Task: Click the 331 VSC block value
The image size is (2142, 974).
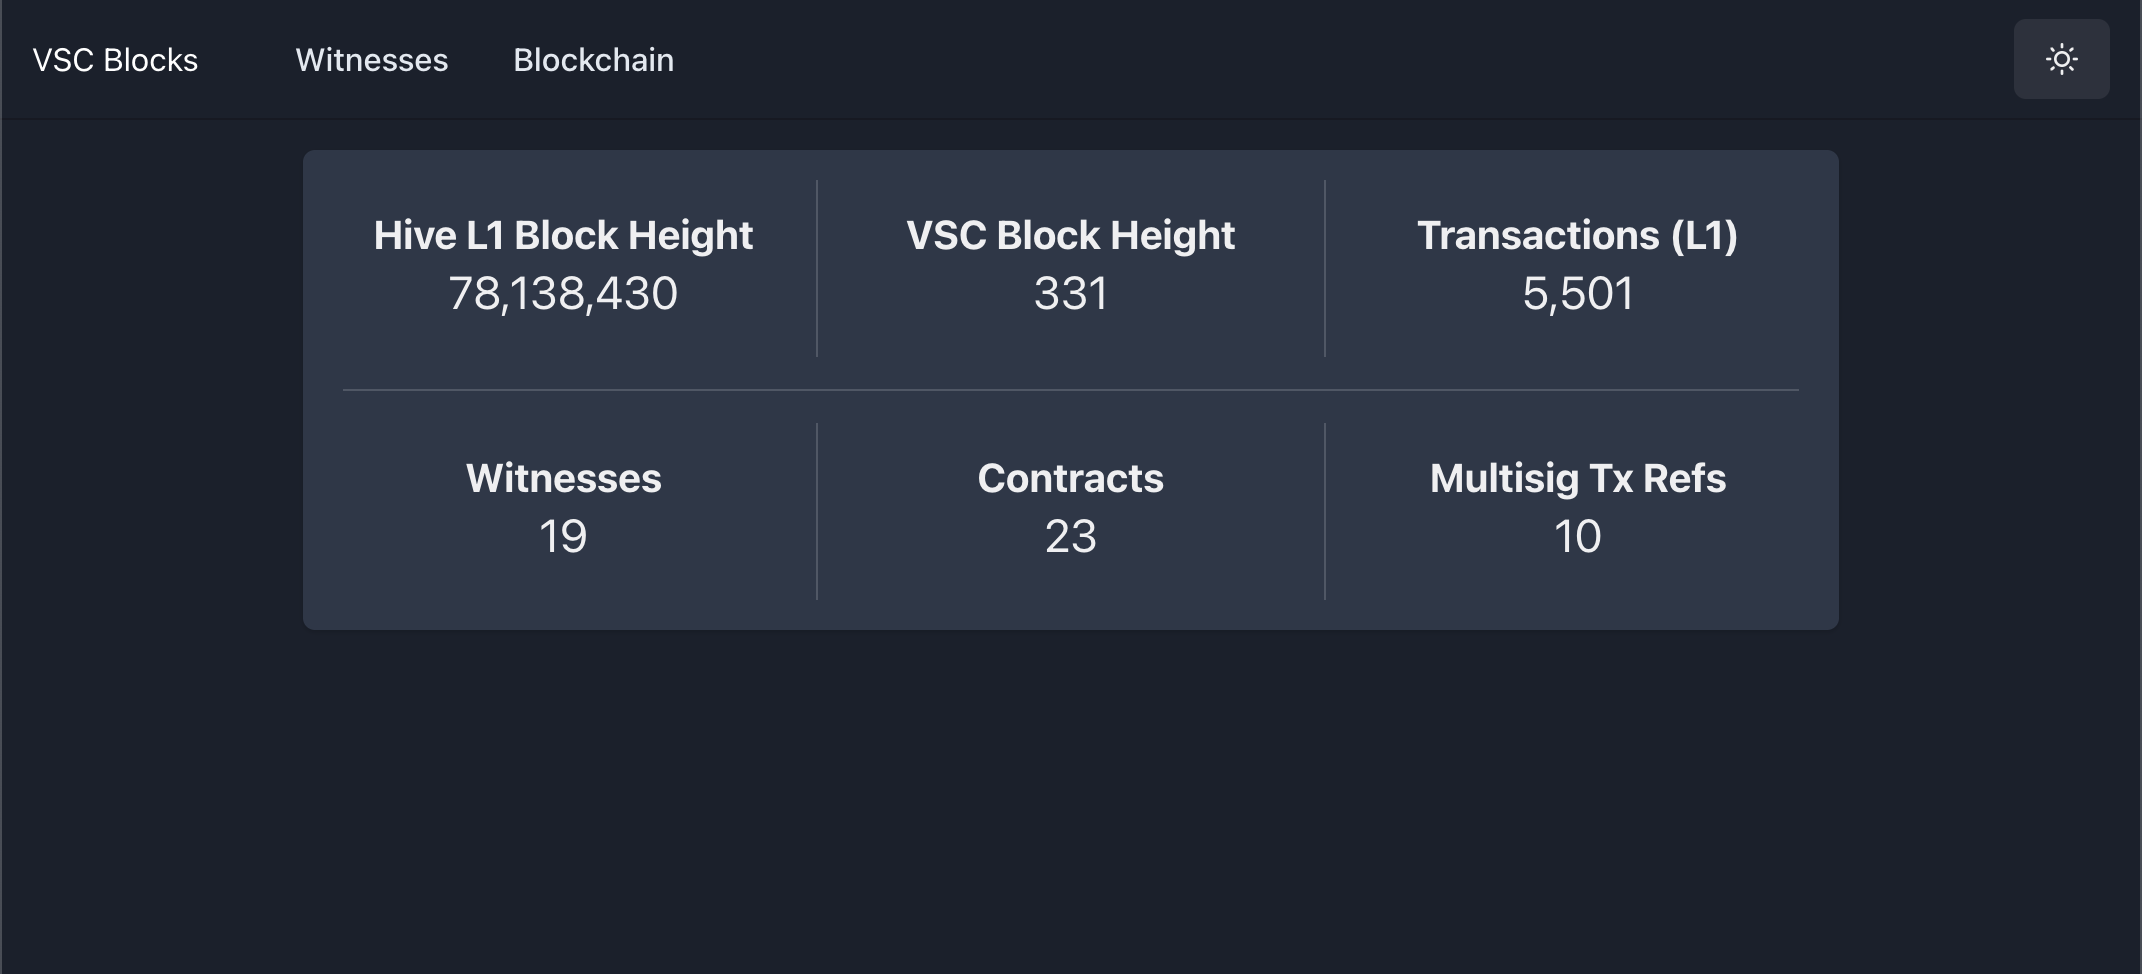Action: [x=1071, y=293]
